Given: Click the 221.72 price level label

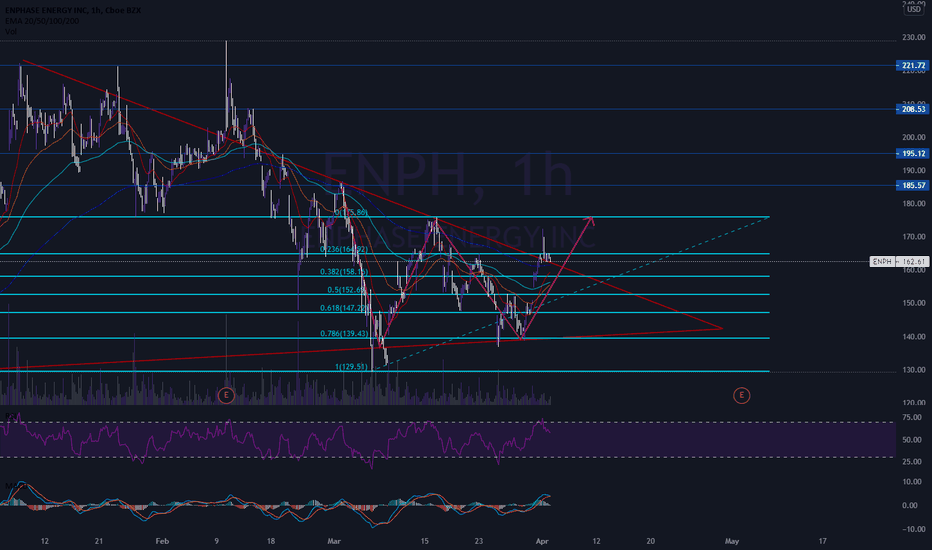Looking at the screenshot, I should coord(913,65).
